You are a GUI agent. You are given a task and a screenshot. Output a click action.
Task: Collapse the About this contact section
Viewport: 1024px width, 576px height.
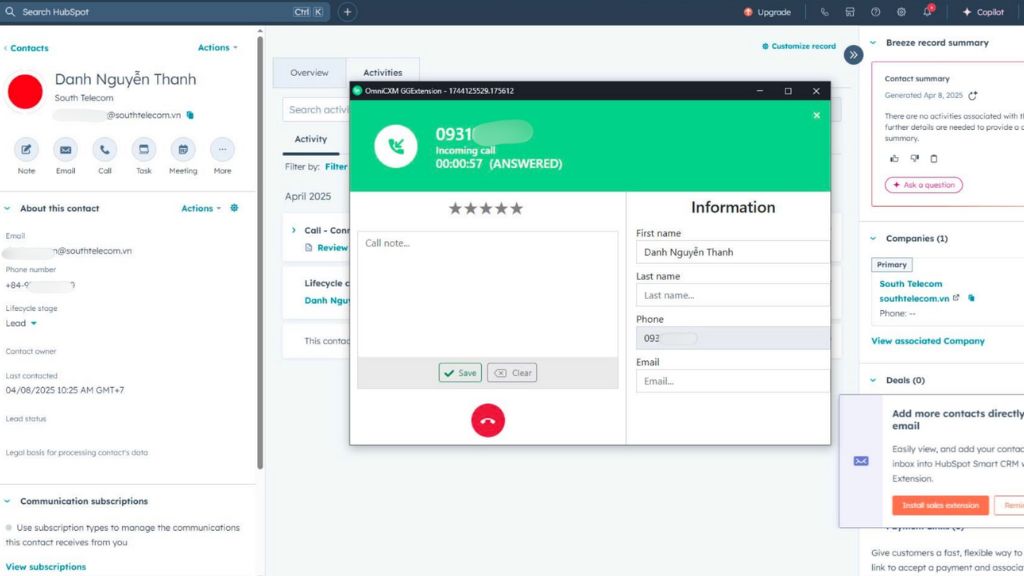pyautogui.click(x=7, y=208)
